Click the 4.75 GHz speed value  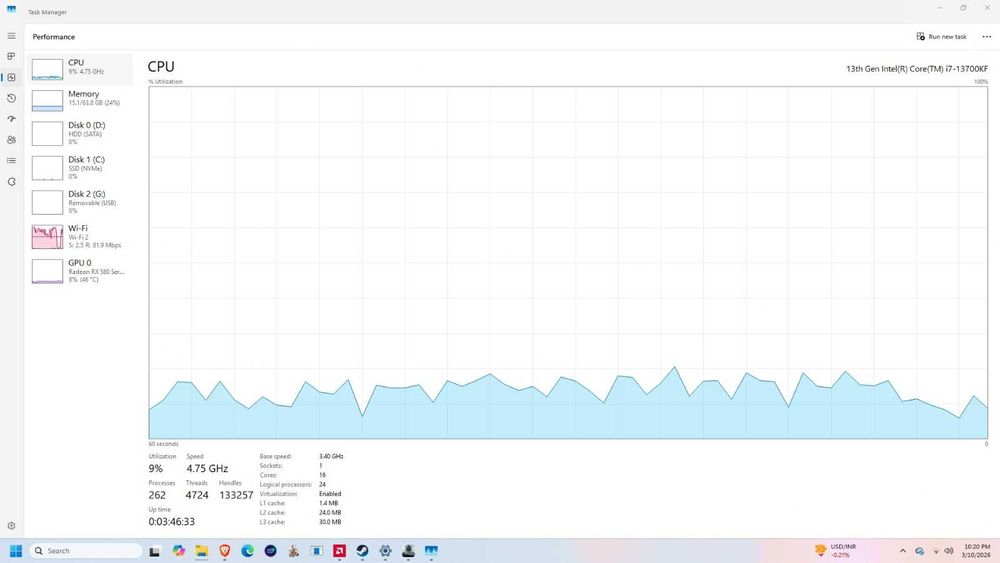tap(207, 469)
